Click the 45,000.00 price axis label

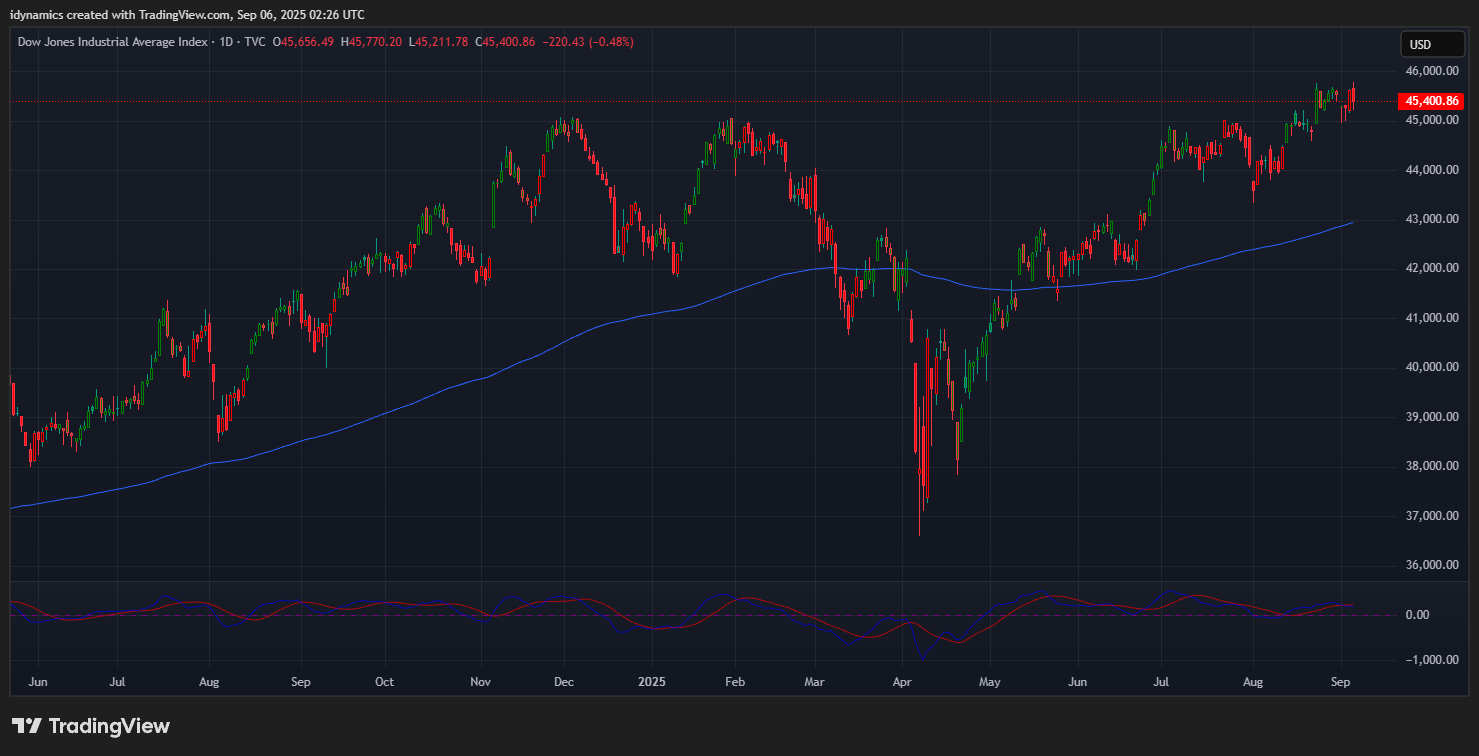[1432, 121]
